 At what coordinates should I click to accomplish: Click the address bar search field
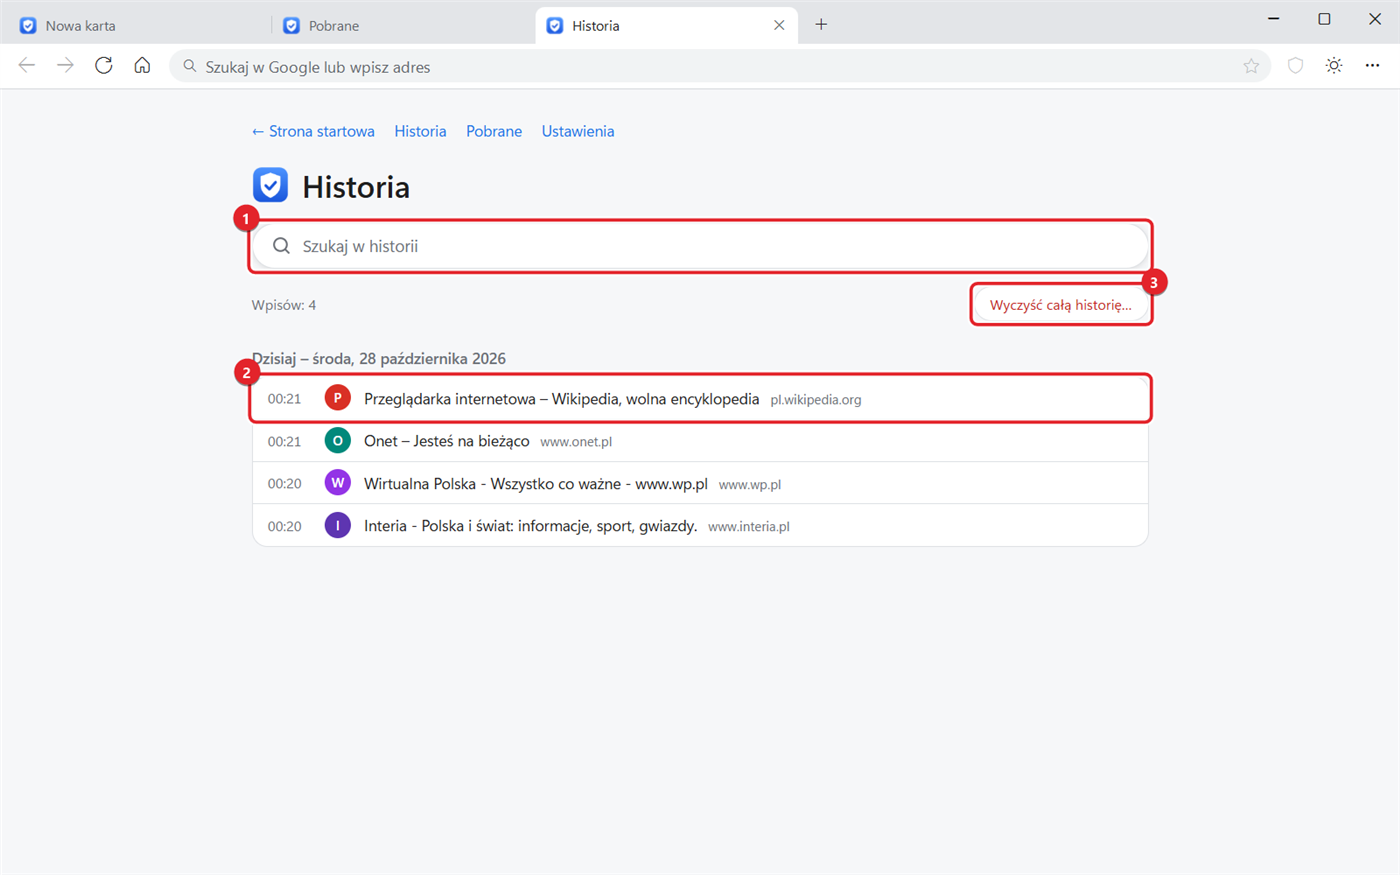(720, 67)
